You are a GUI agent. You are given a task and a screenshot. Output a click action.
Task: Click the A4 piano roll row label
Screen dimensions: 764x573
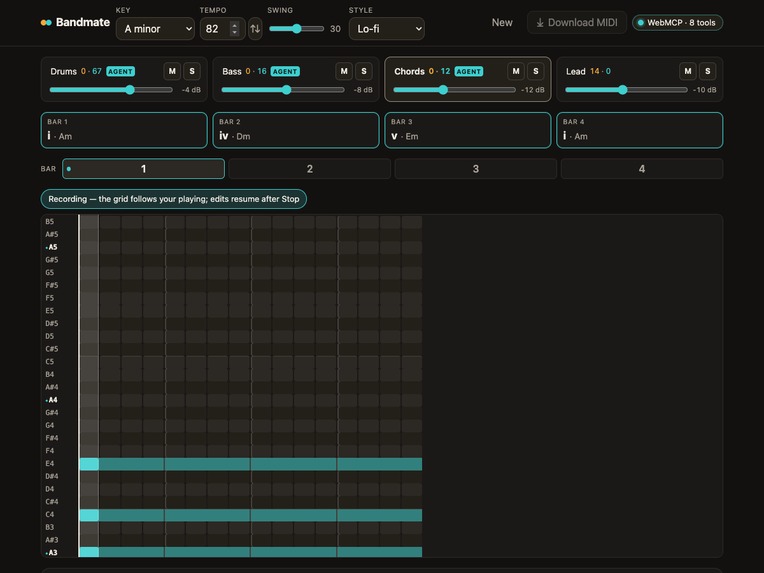[x=52, y=400]
